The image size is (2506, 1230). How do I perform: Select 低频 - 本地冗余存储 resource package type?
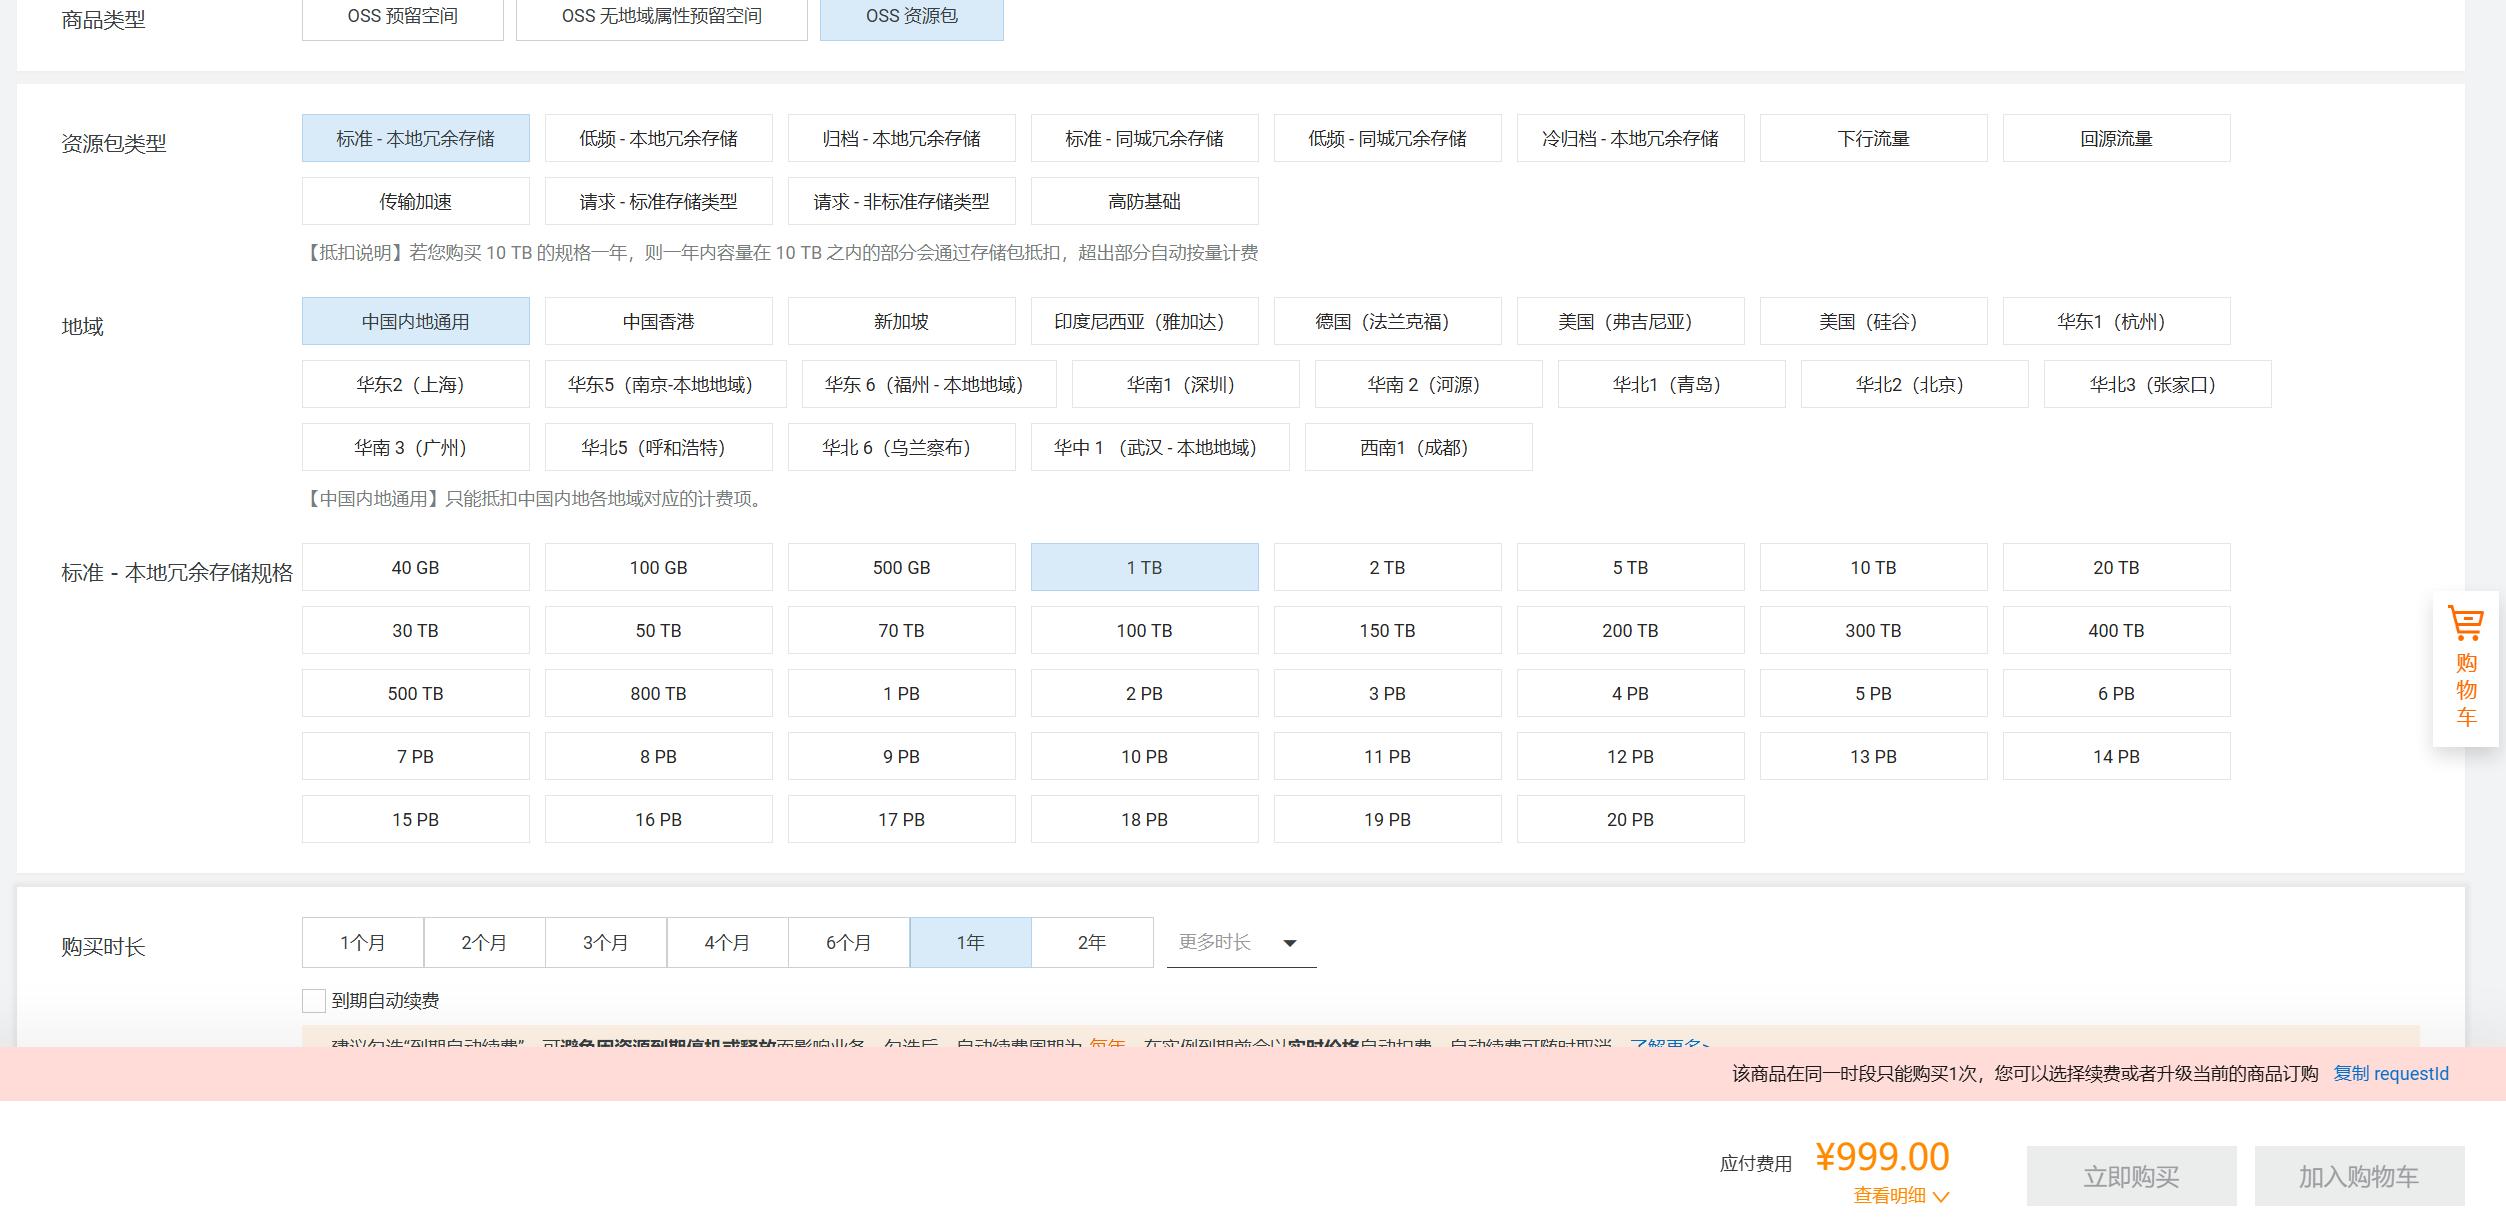[658, 139]
